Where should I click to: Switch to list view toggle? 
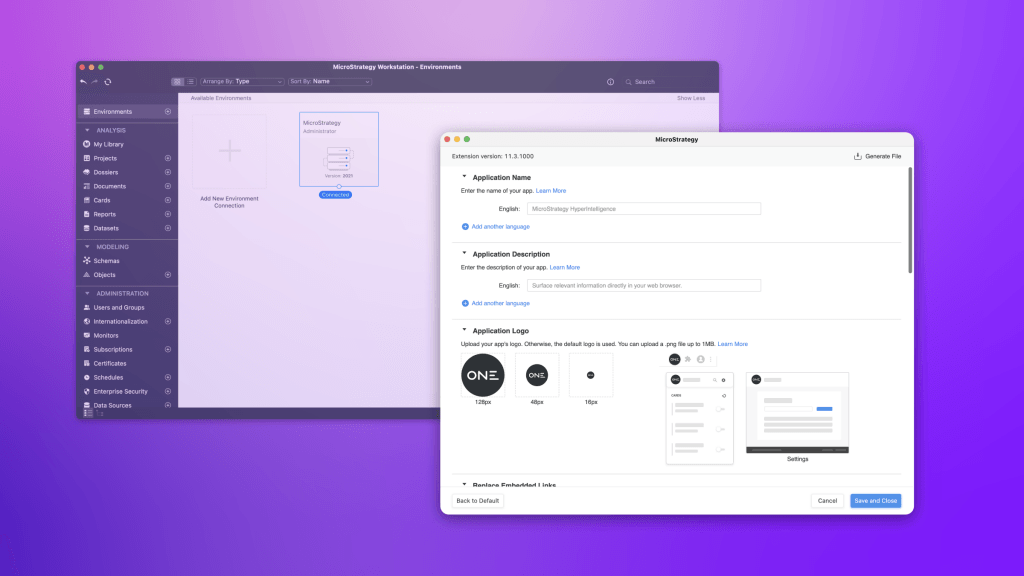tap(191, 81)
